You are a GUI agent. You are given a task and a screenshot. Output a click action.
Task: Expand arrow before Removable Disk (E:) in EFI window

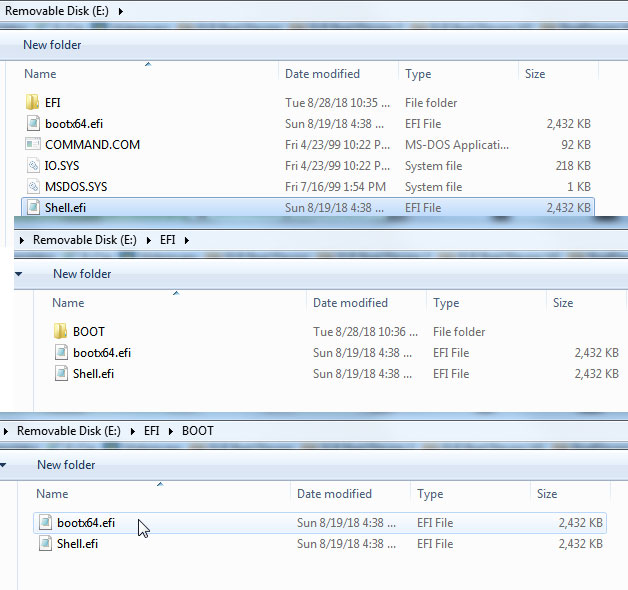22,240
